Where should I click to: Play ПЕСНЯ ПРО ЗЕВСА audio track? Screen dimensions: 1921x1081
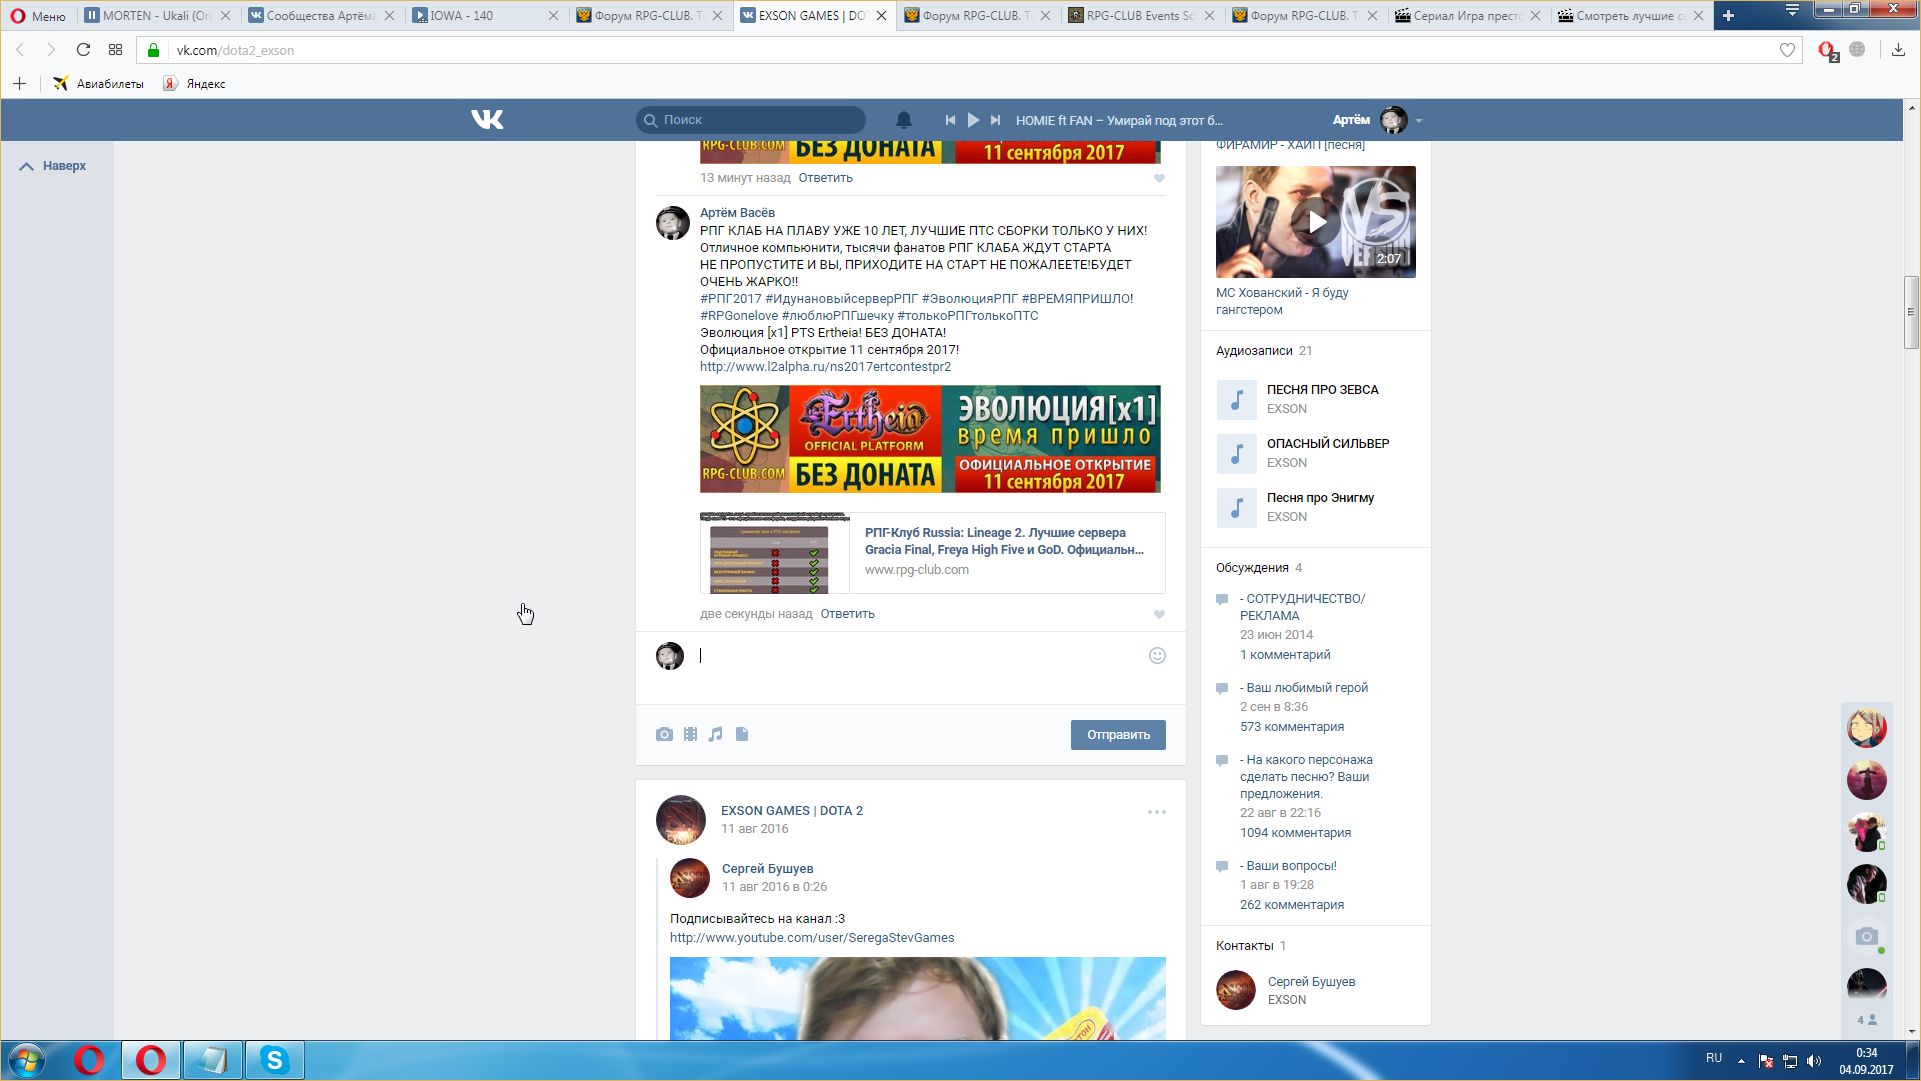pos(1236,400)
